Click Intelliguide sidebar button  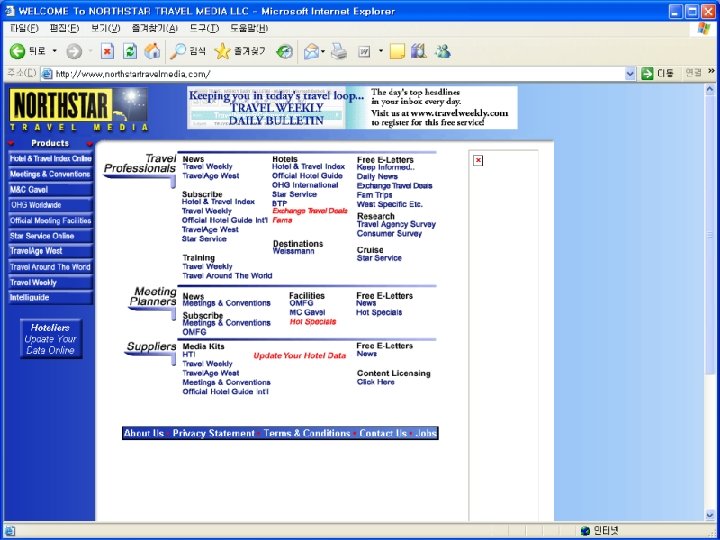[x=51, y=298]
